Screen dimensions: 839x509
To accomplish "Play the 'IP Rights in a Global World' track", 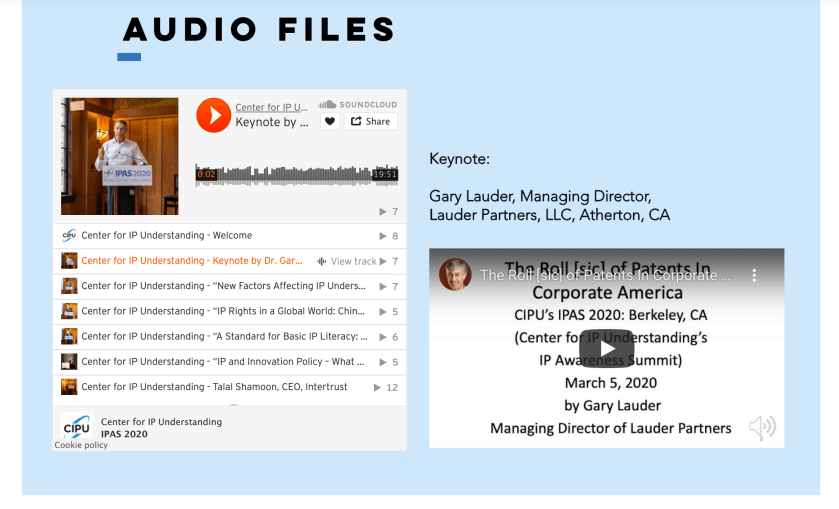I will [x=223, y=311].
